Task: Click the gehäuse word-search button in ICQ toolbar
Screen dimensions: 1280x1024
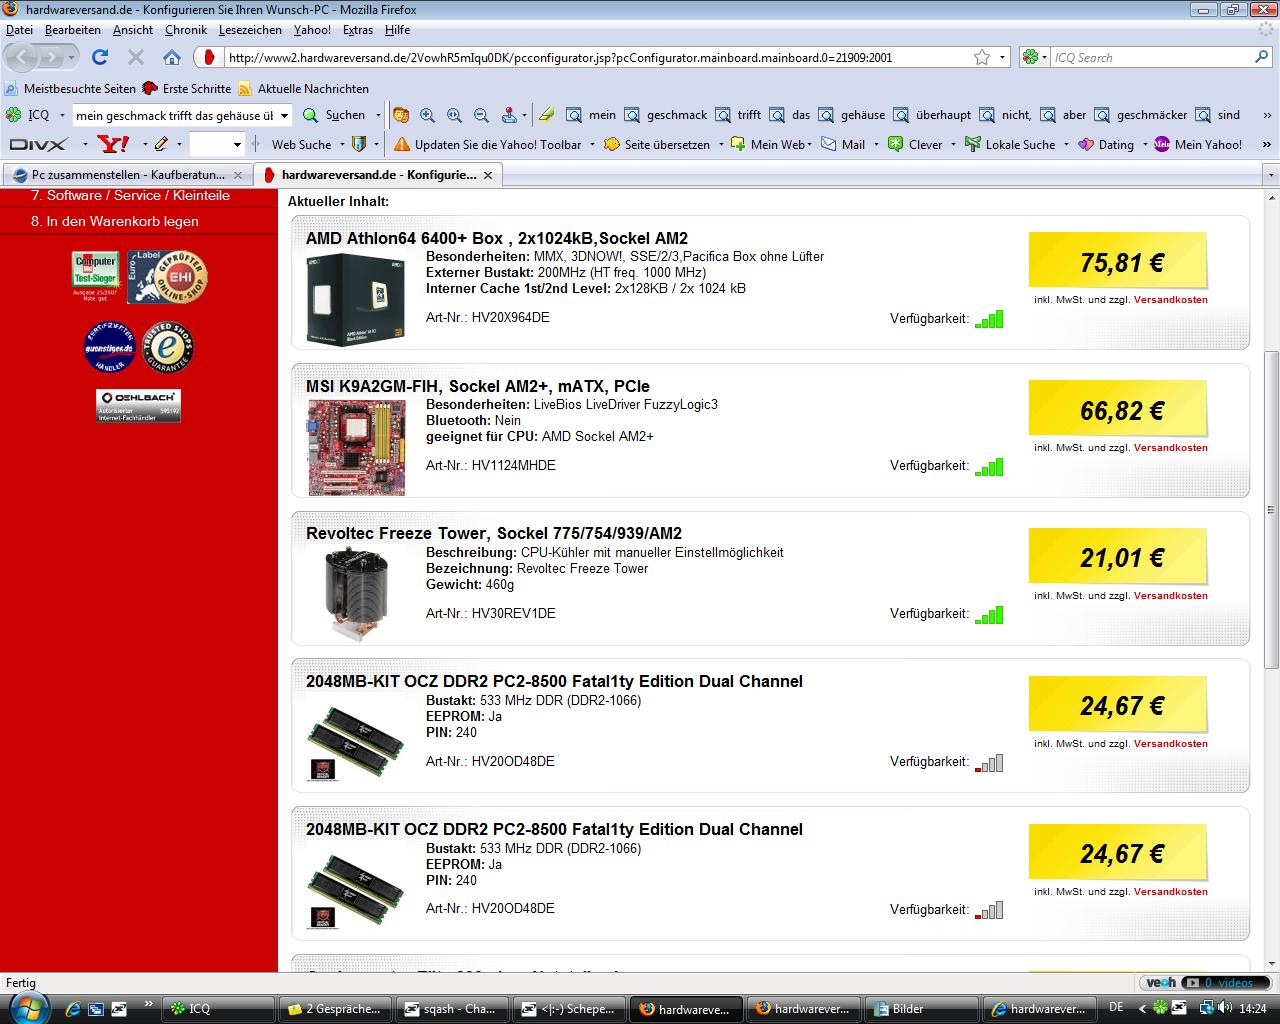Action: pyautogui.click(x=851, y=115)
